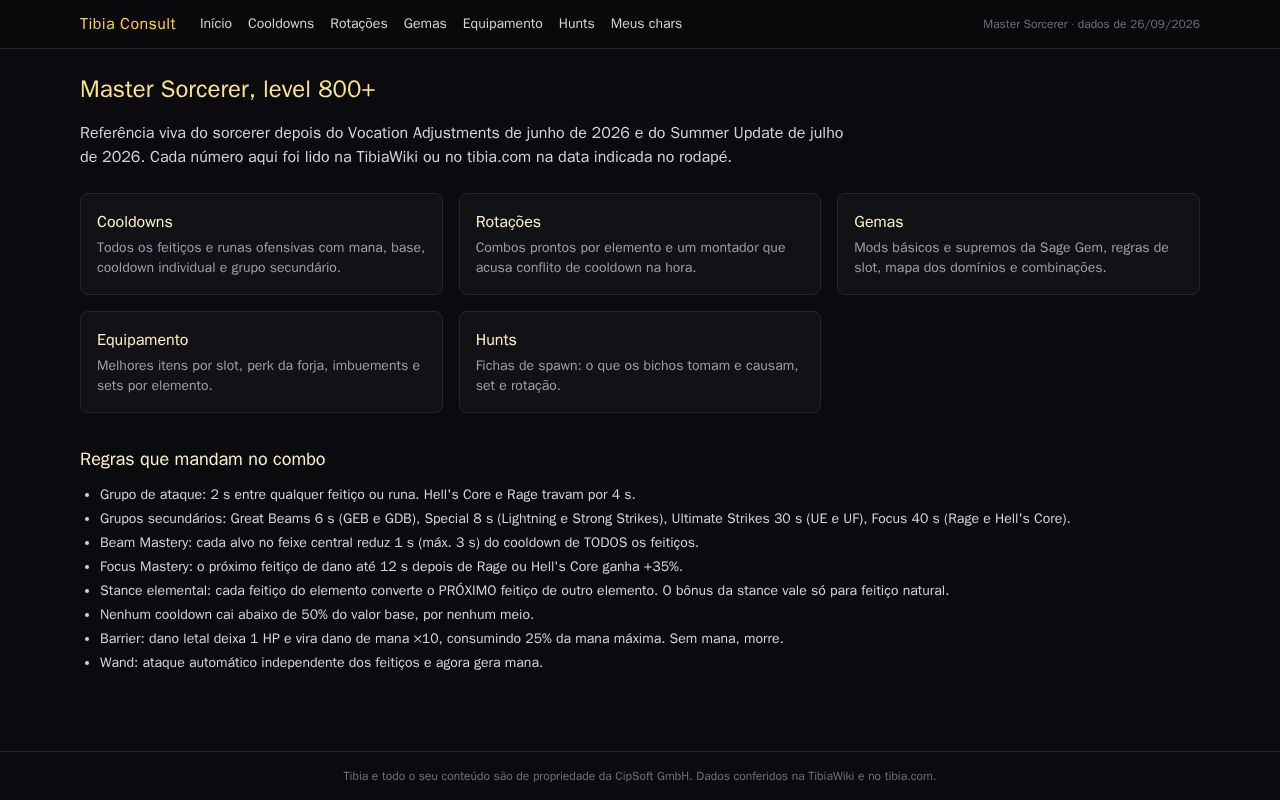Open the Rotações card about combos prontos
Image resolution: width=1280 pixels, height=800 pixels.
640,244
